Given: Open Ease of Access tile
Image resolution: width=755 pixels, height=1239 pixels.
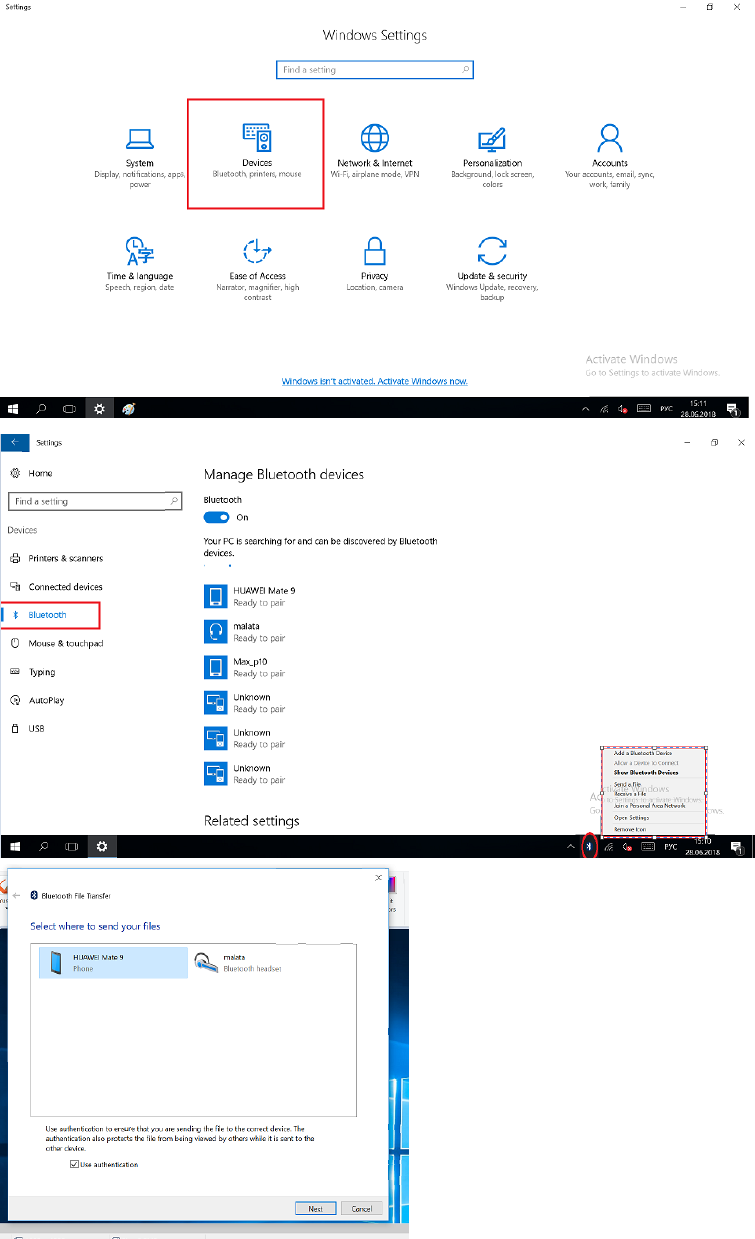Looking at the screenshot, I should click(x=257, y=268).
